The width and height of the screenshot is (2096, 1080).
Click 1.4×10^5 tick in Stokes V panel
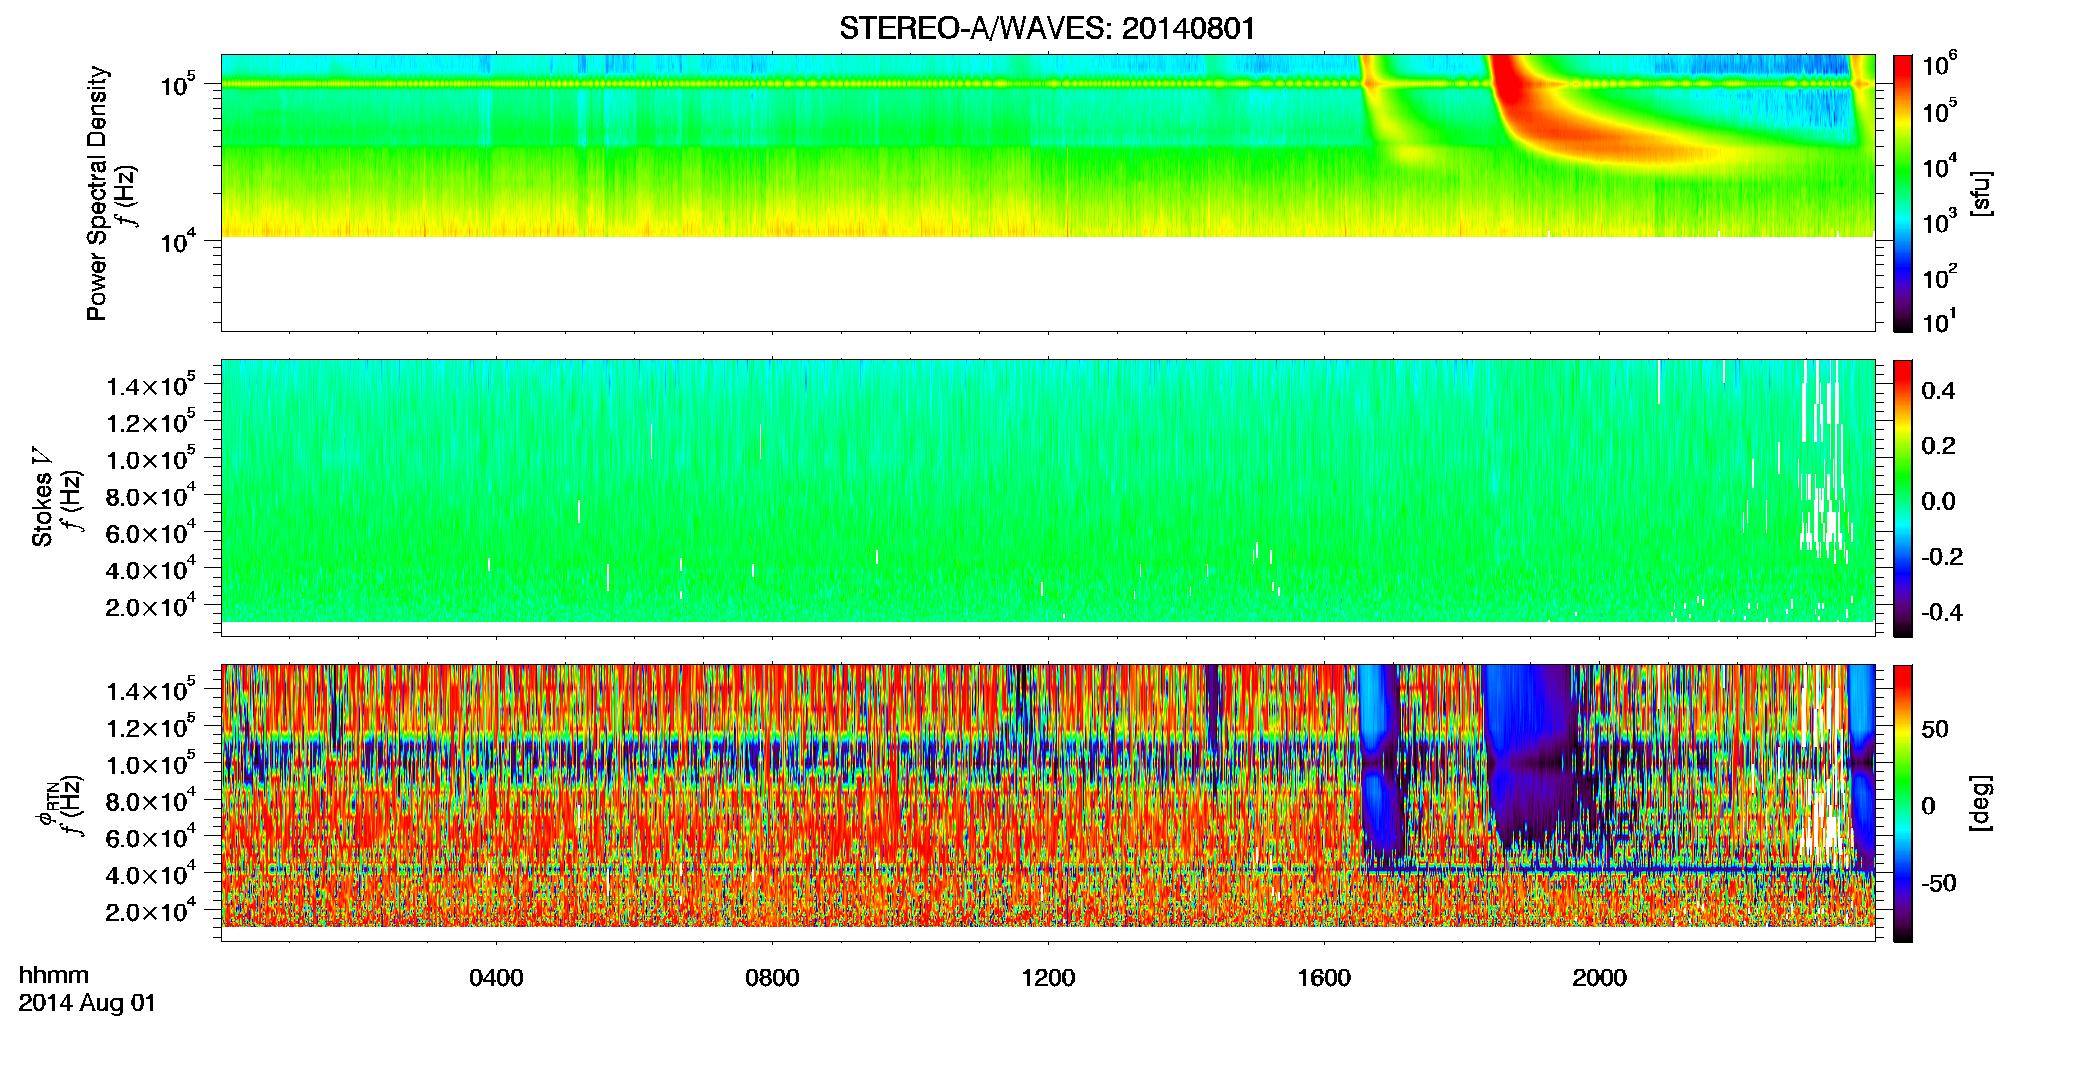151,385
